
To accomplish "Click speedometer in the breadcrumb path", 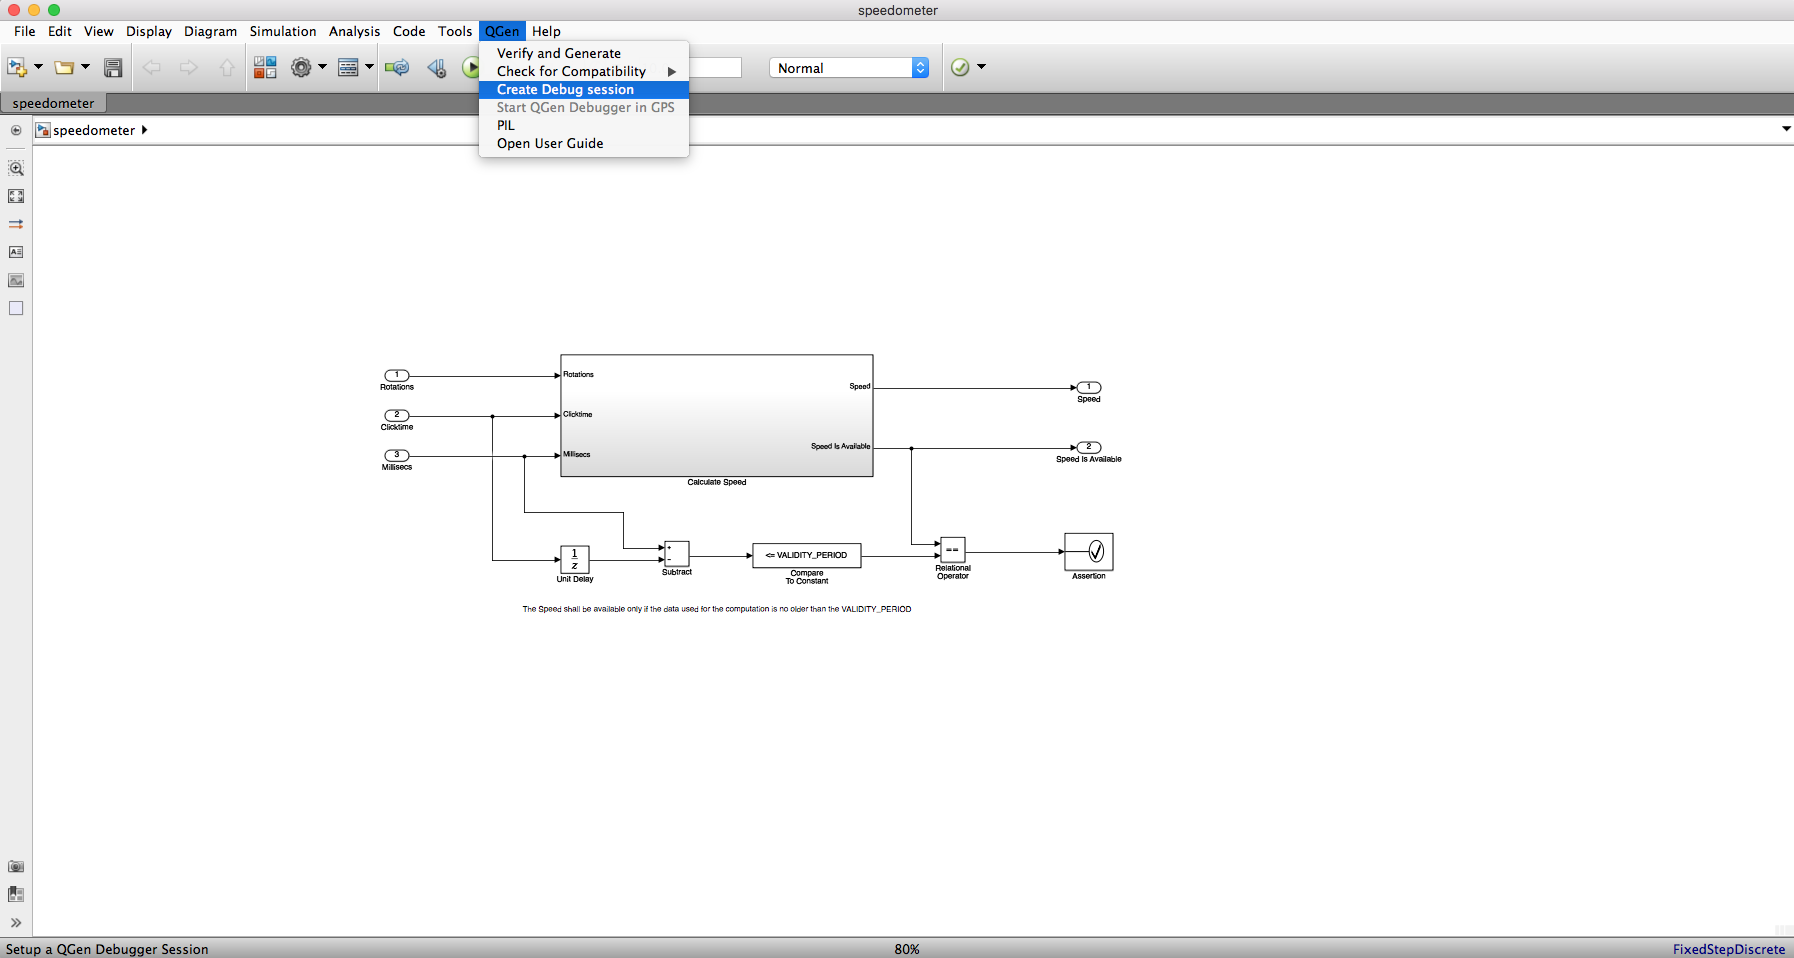I will tap(94, 130).
